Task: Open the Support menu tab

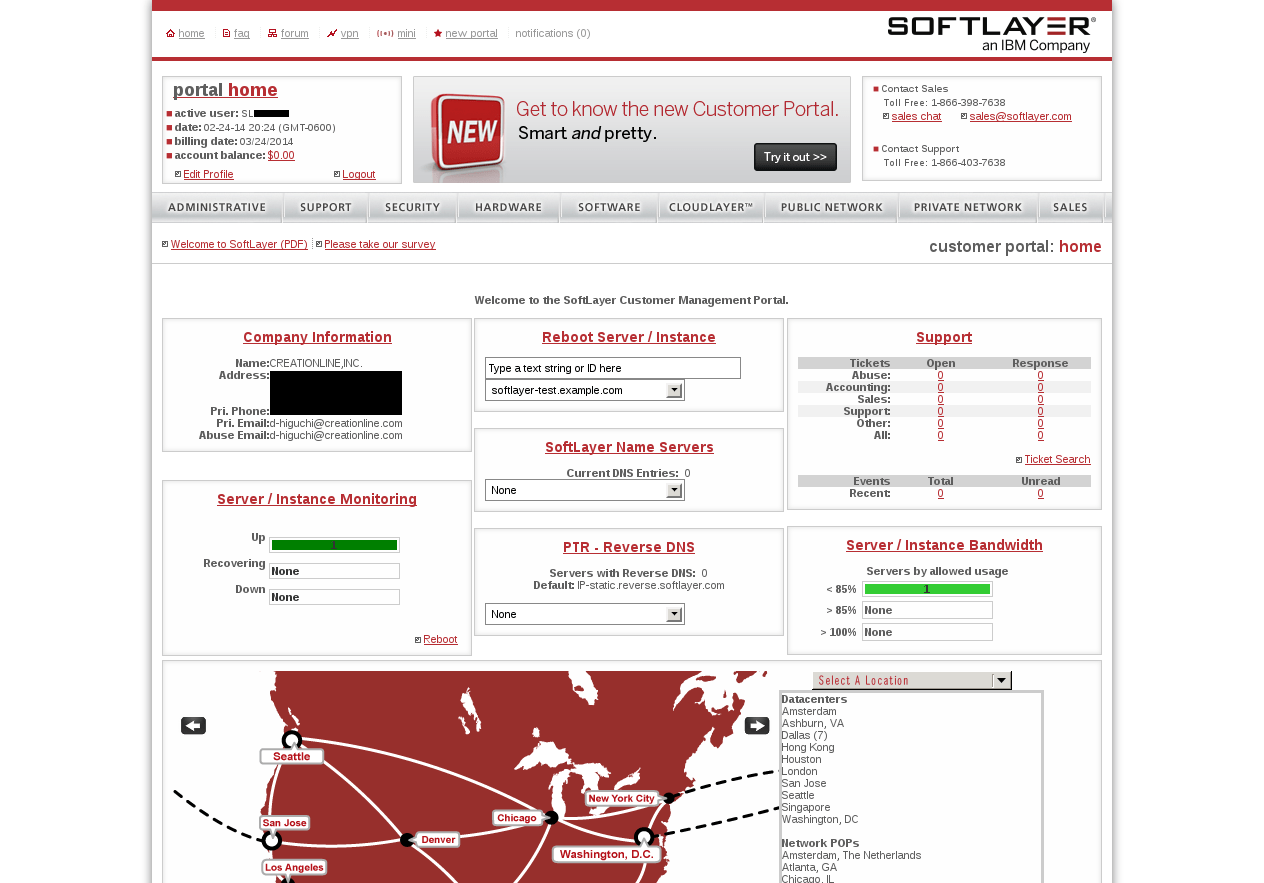Action: 326,208
